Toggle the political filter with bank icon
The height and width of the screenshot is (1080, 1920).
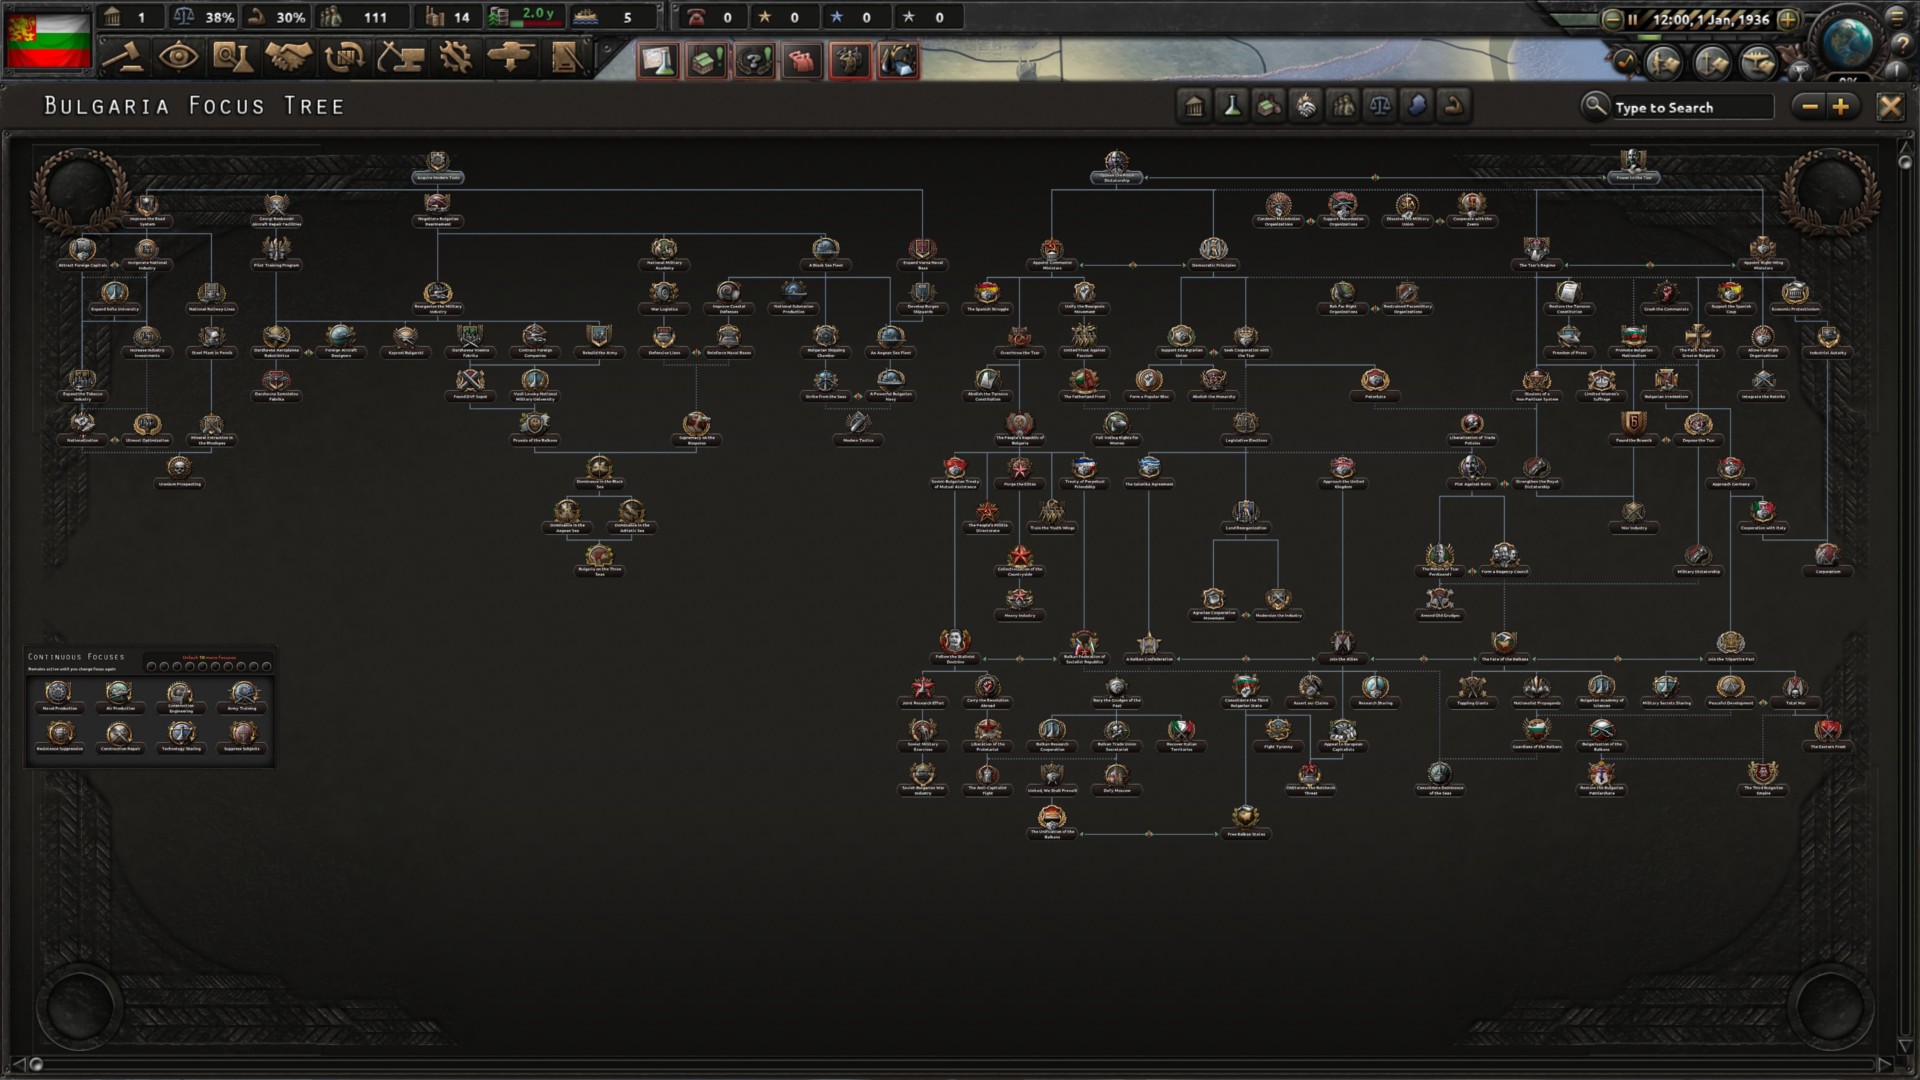(1194, 106)
